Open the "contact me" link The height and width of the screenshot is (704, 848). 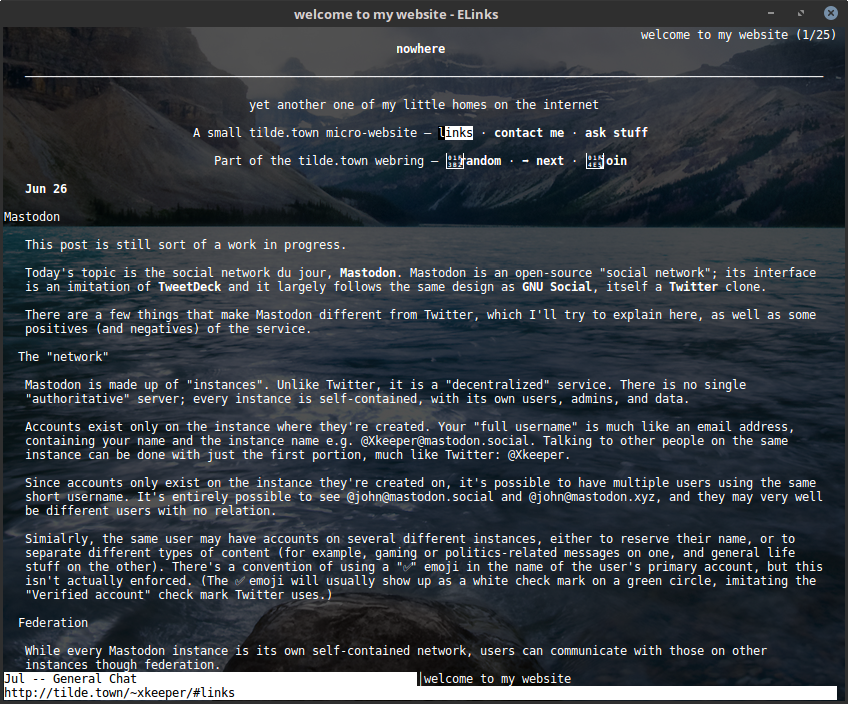pos(529,133)
